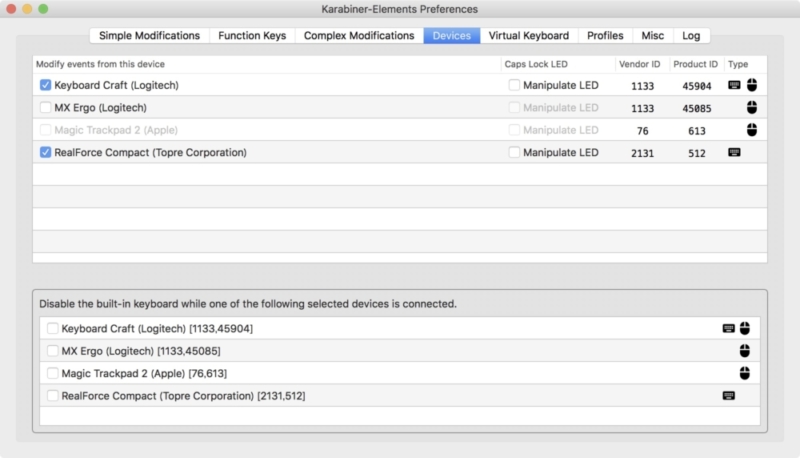Enable Manipulate LED for Keyboard Craft
Viewport: 800px width, 458px height.
[x=514, y=85]
